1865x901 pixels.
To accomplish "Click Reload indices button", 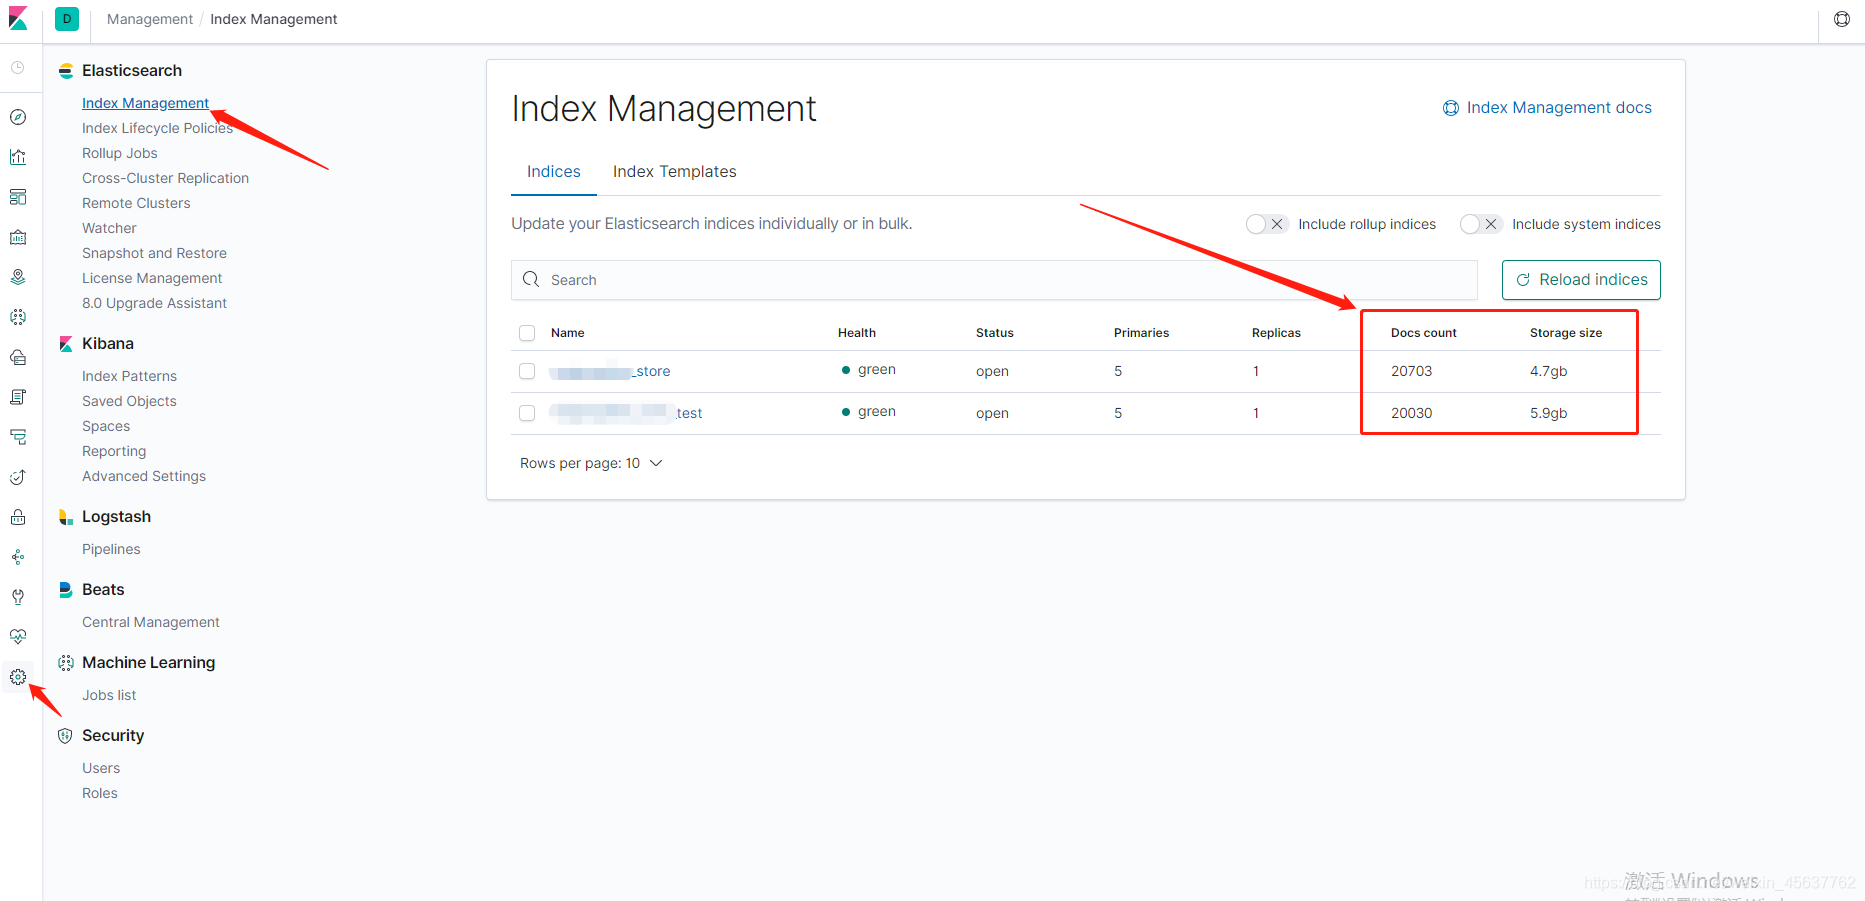I will (1581, 280).
